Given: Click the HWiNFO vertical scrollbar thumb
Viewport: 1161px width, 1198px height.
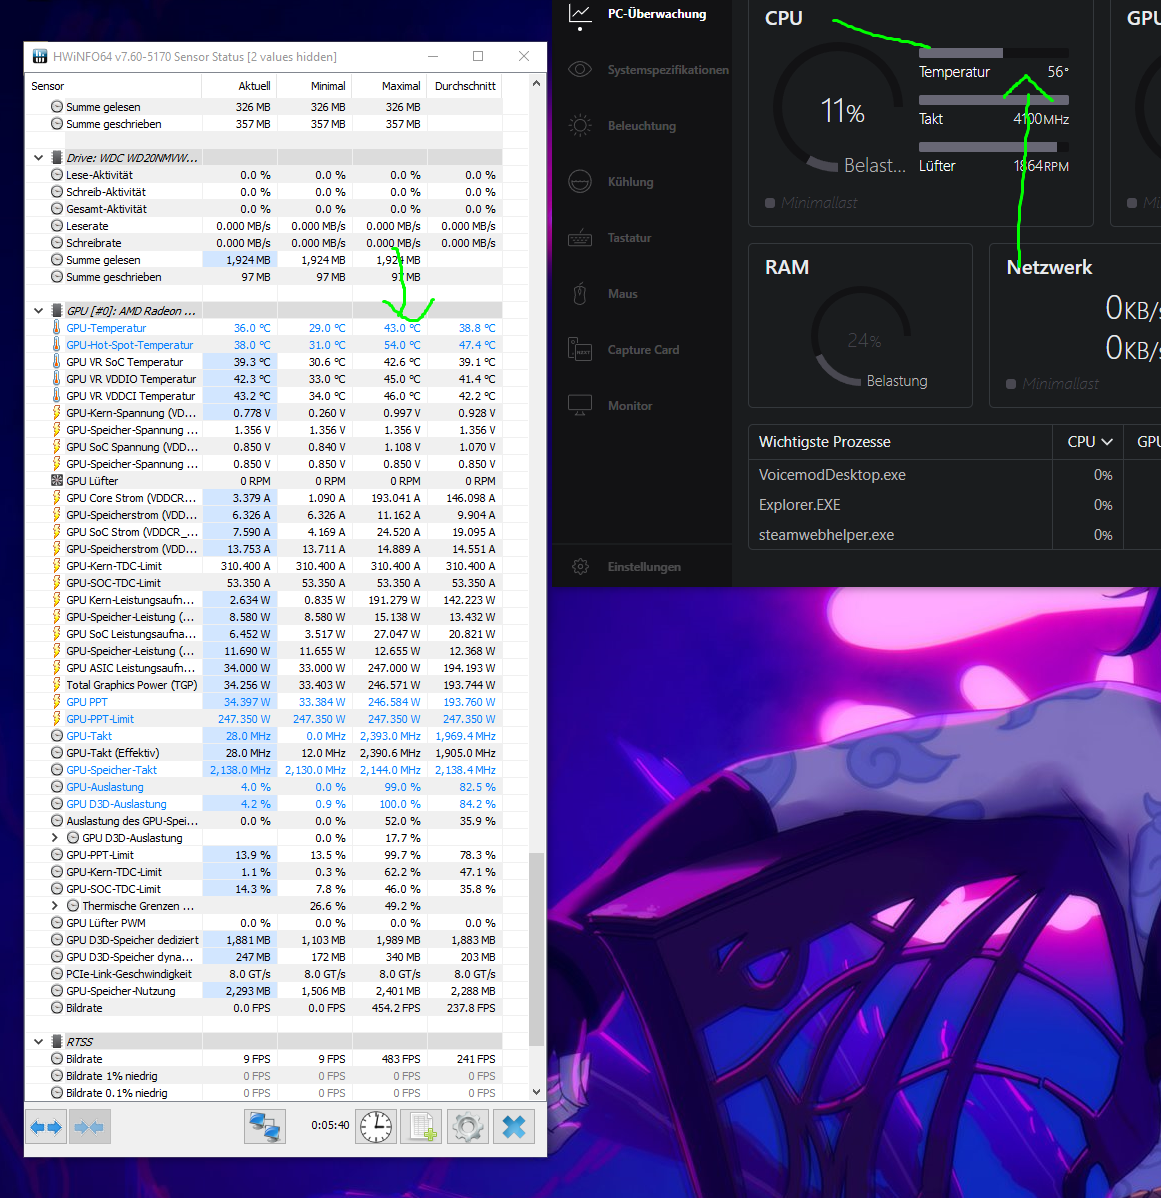Looking at the screenshot, I should (536, 949).
